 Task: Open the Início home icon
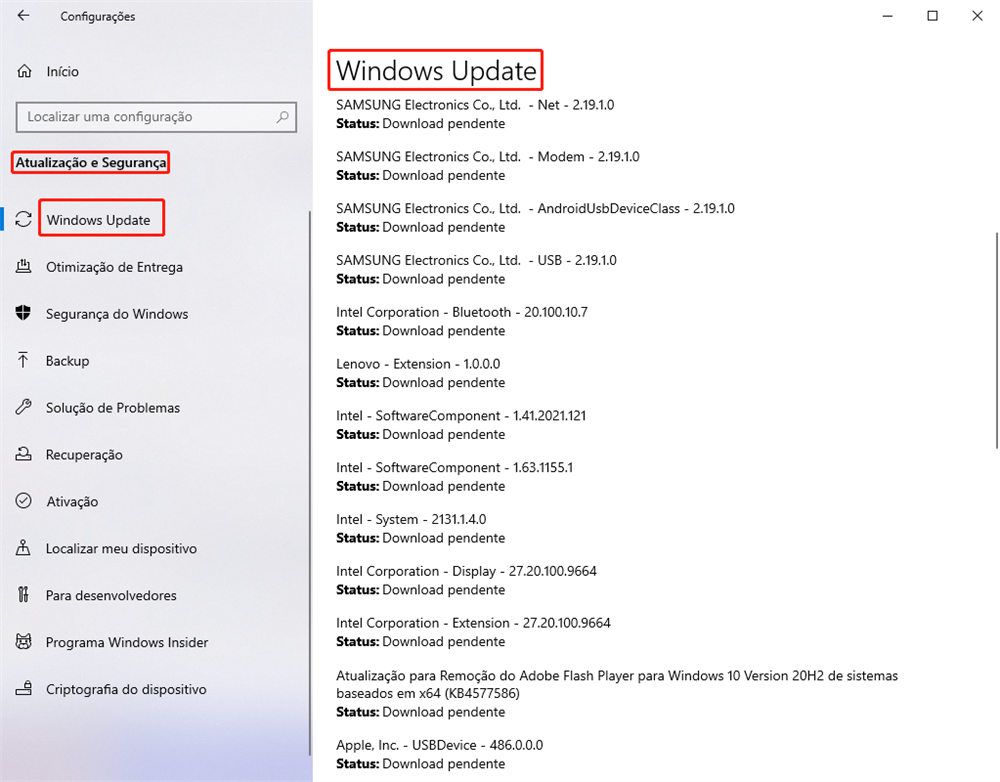(24, 71)
